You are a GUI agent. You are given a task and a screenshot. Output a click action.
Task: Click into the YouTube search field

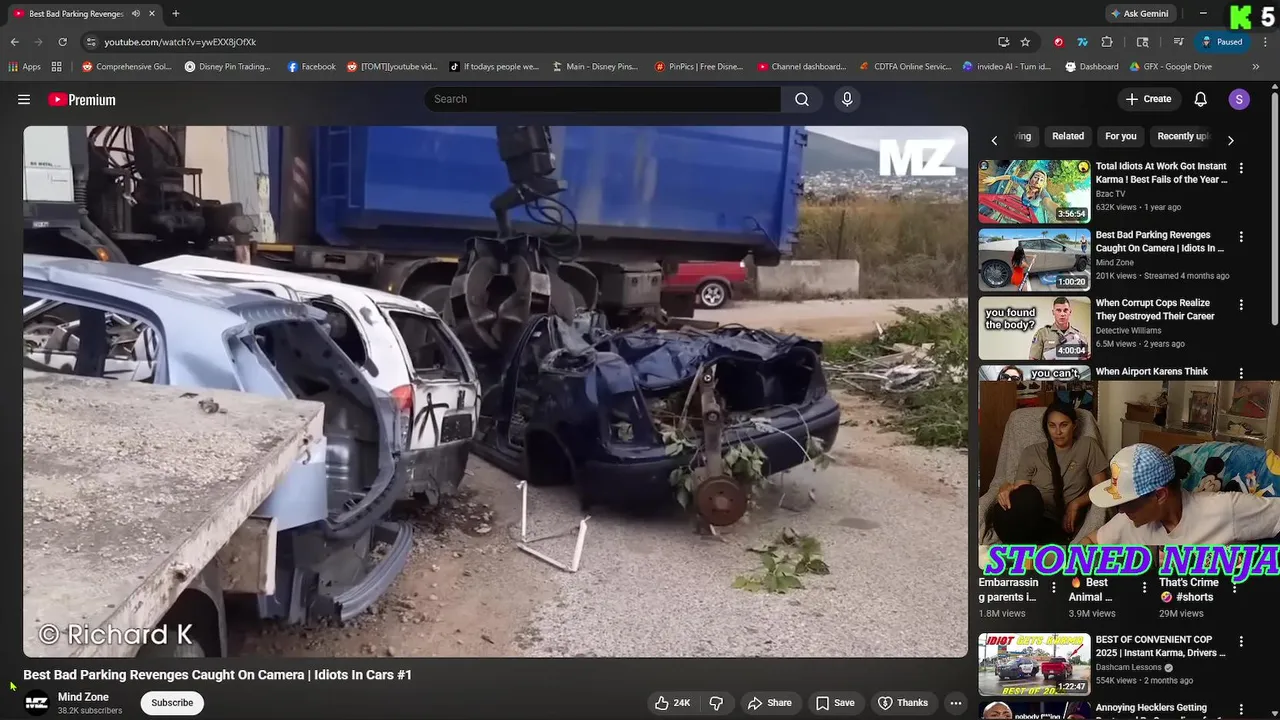pos(603,99)
